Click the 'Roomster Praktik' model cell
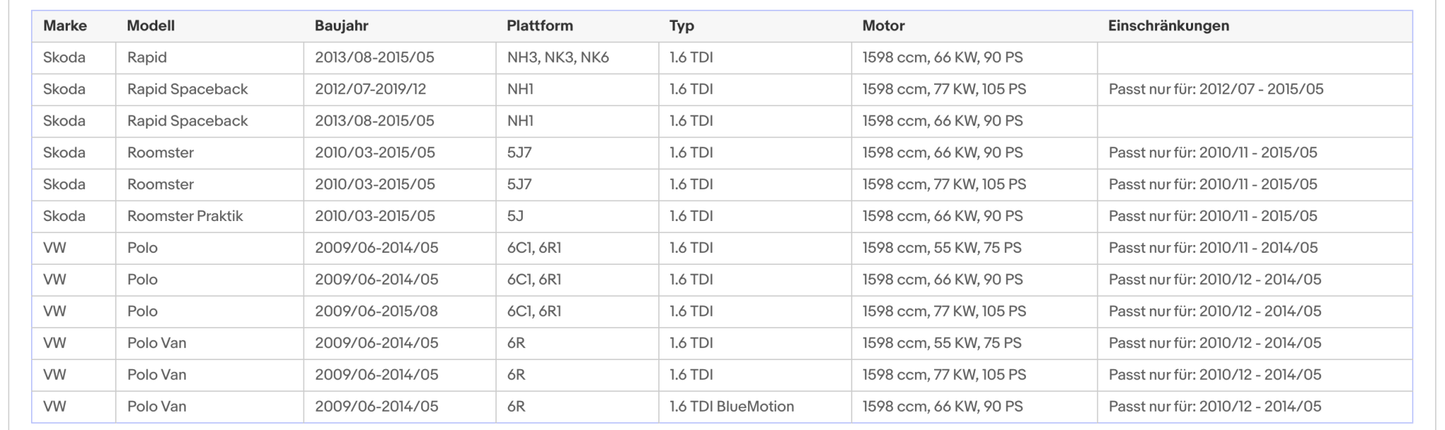 pos(185,216)
